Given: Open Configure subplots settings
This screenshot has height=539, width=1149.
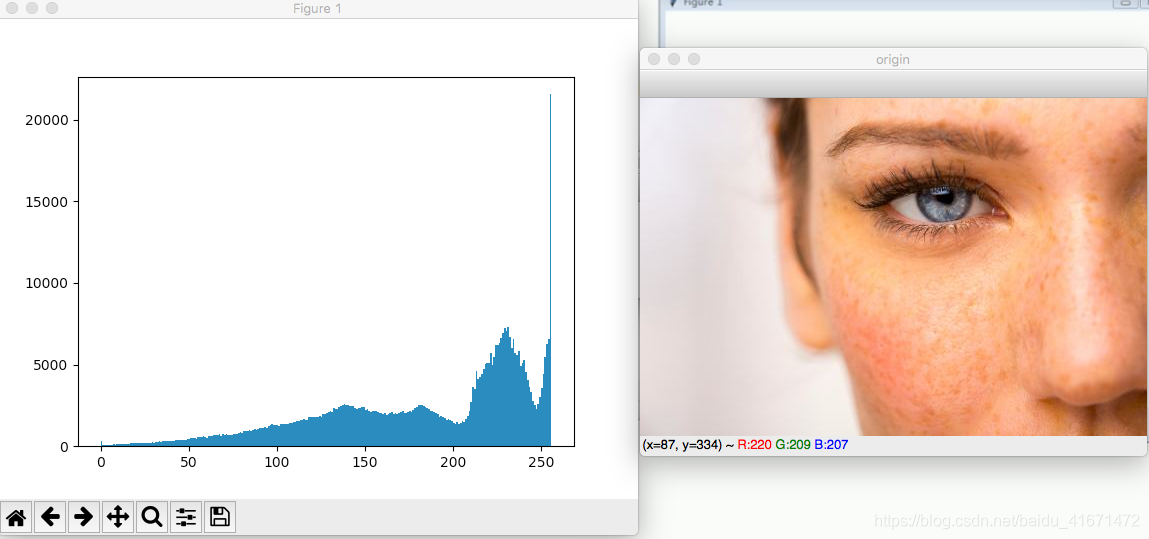Looking at the screenshot, I should [x=186, y=517].
